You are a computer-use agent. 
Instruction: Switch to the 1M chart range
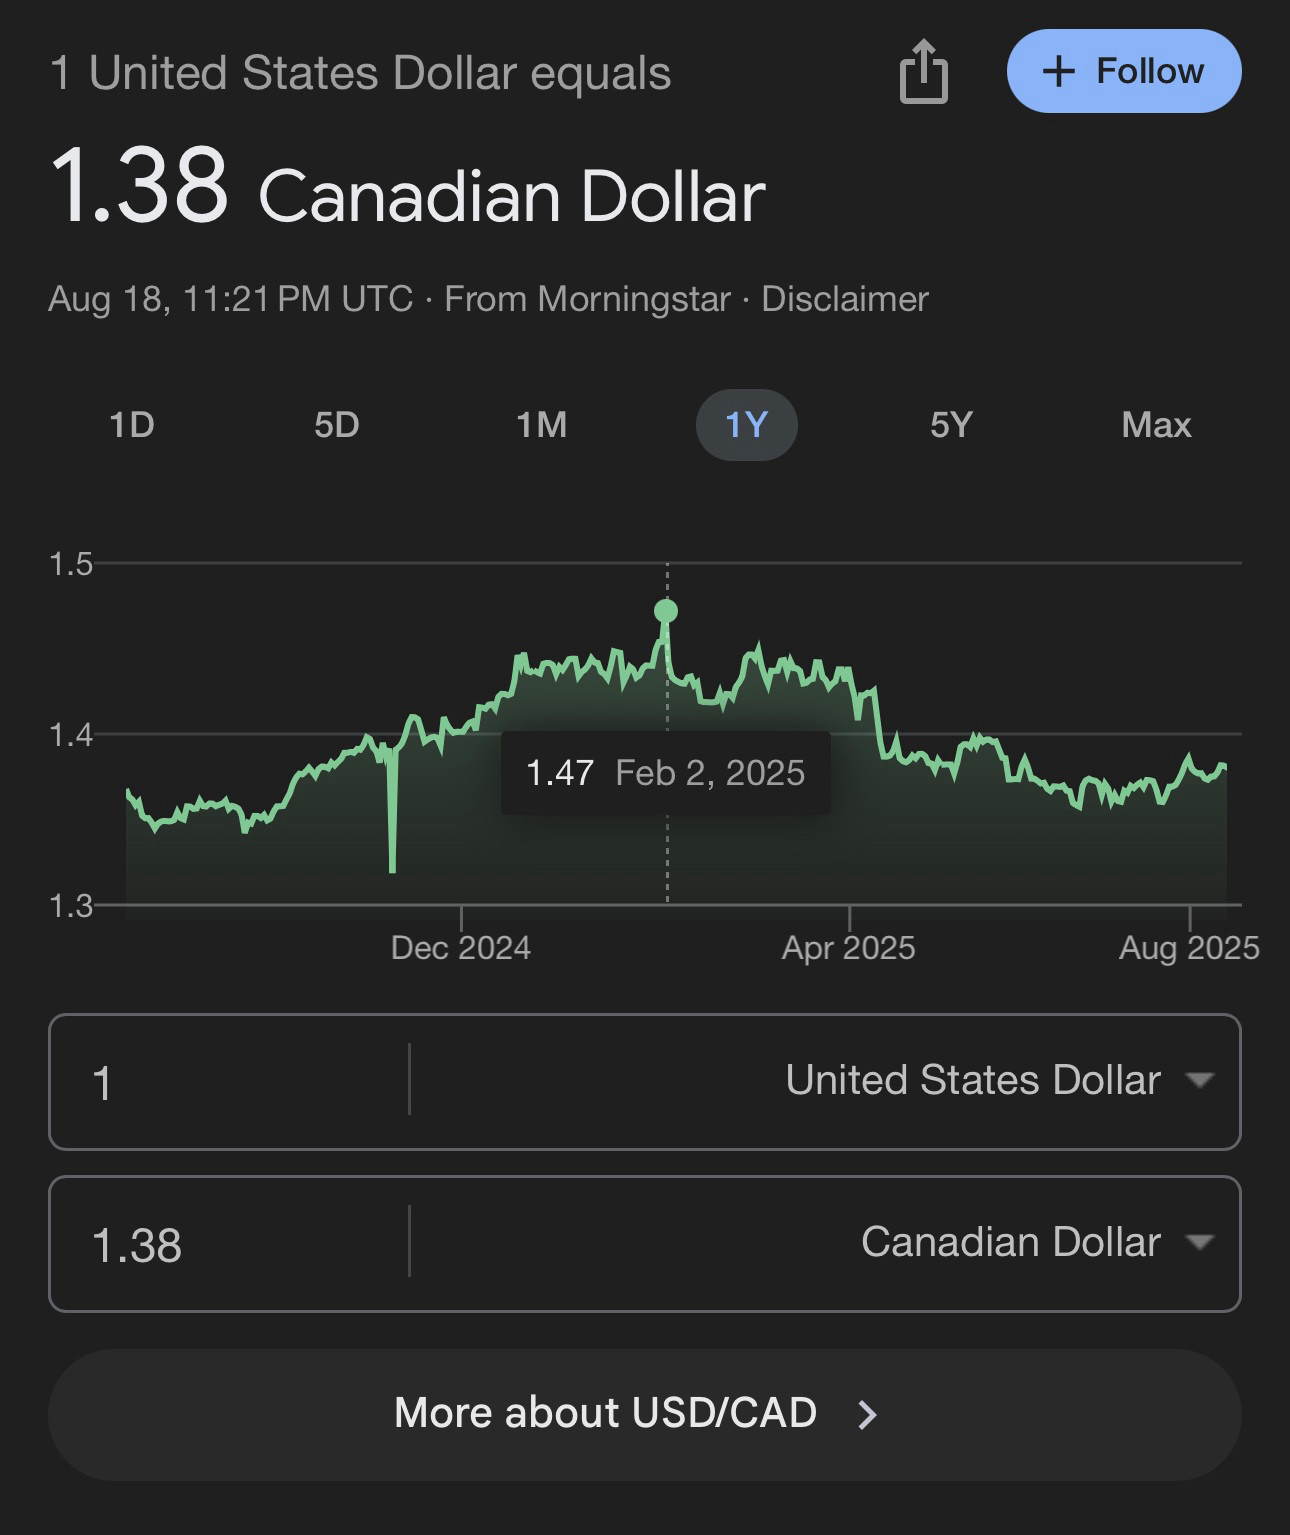pos(542,425)
